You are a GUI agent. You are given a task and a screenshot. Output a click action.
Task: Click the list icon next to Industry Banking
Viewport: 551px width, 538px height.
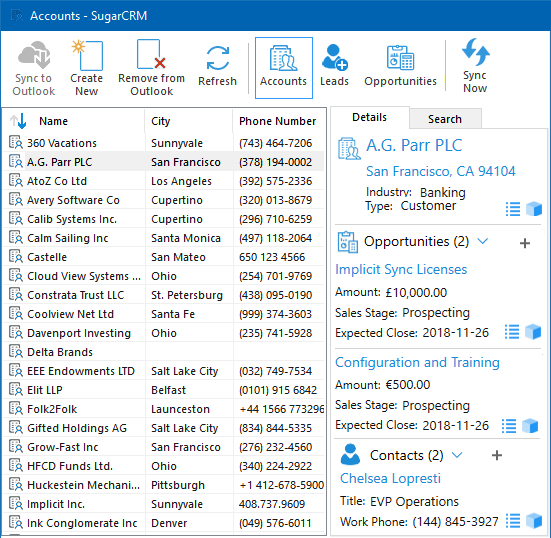[x=513, y=209]
